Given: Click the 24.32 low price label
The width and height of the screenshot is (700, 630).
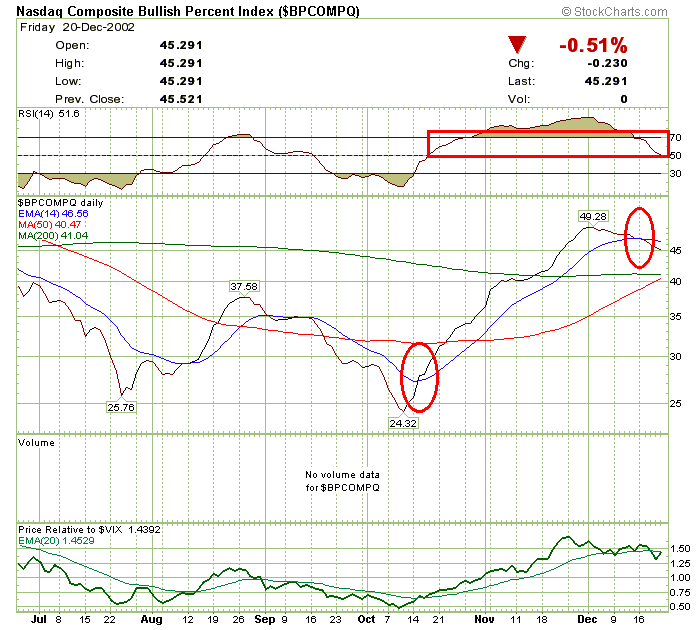Looking at the screenshot, I should (403, 423).
